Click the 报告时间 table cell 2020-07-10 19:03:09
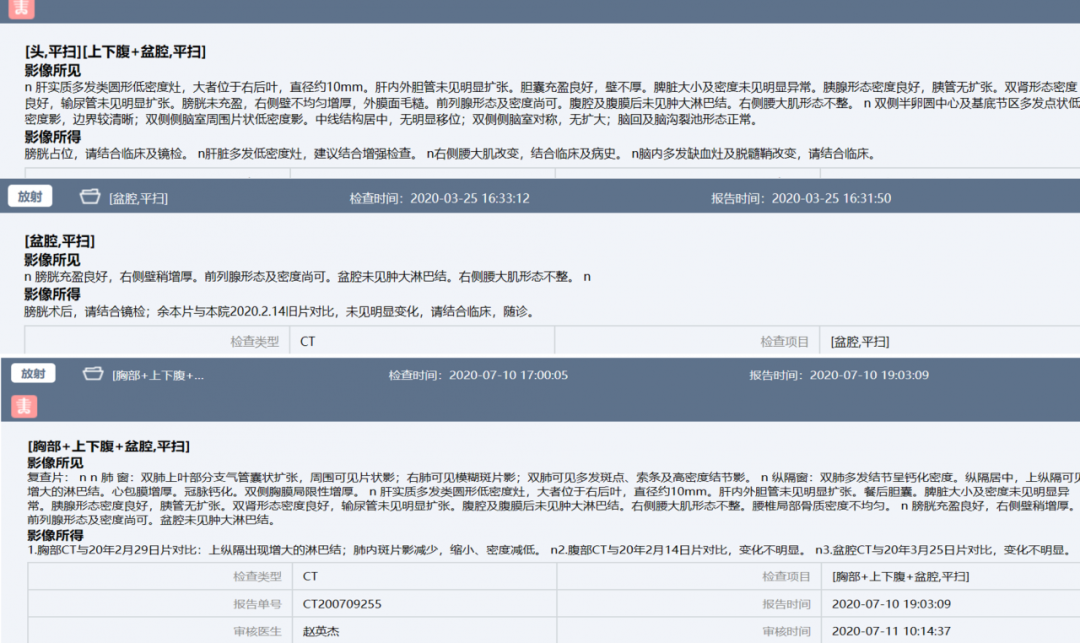Screen dimensions: 1080x643 tap(891, 604)
